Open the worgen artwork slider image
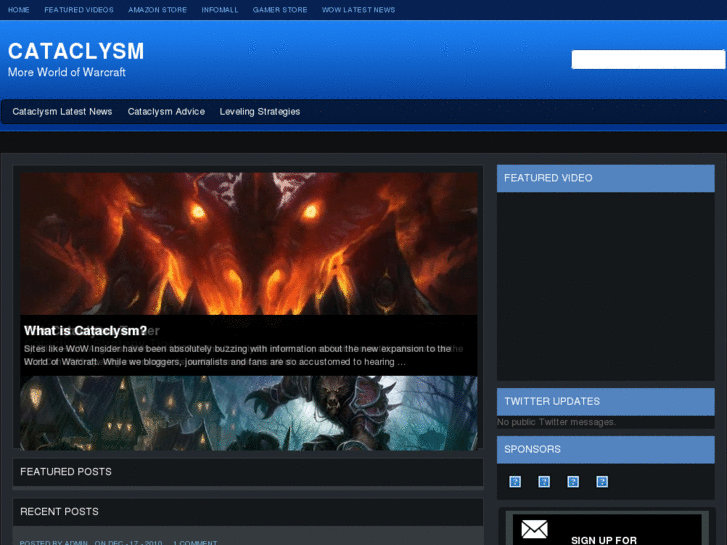727x545 pixels. point(249,413)
